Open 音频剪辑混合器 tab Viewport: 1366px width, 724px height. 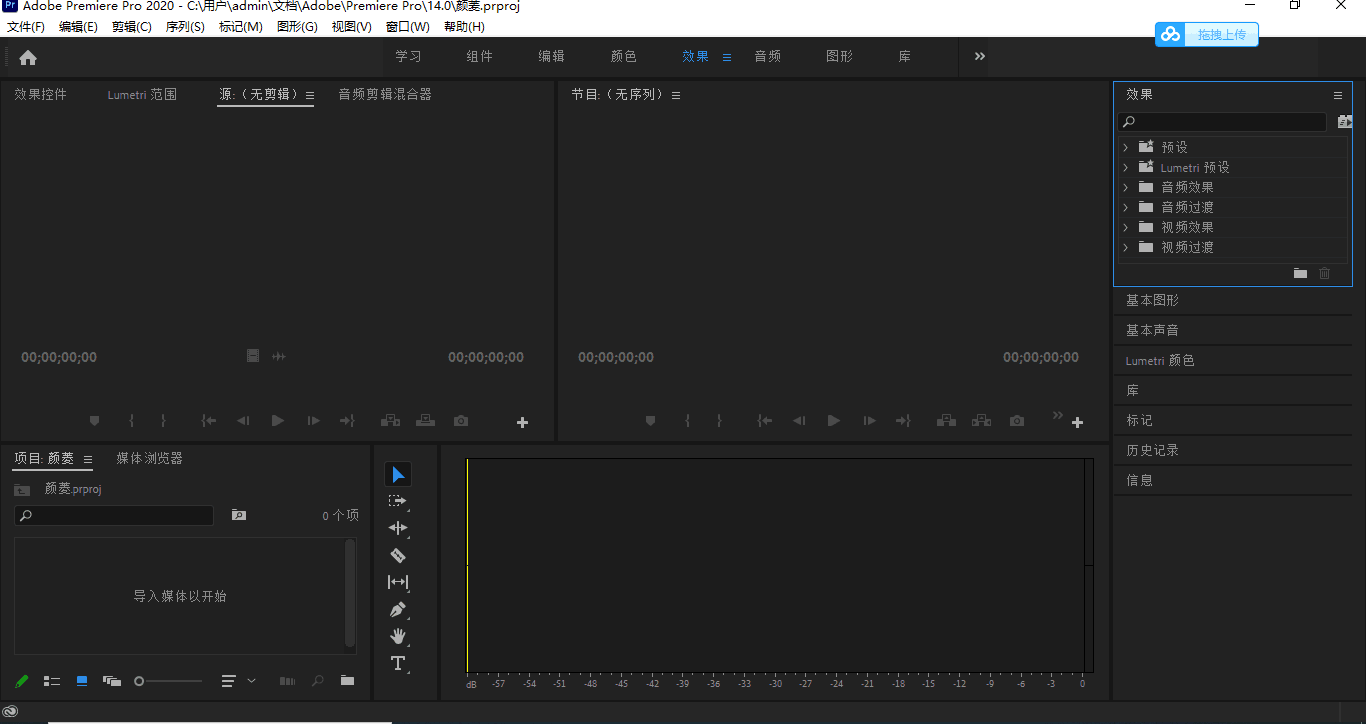click(x=385, y=94)
